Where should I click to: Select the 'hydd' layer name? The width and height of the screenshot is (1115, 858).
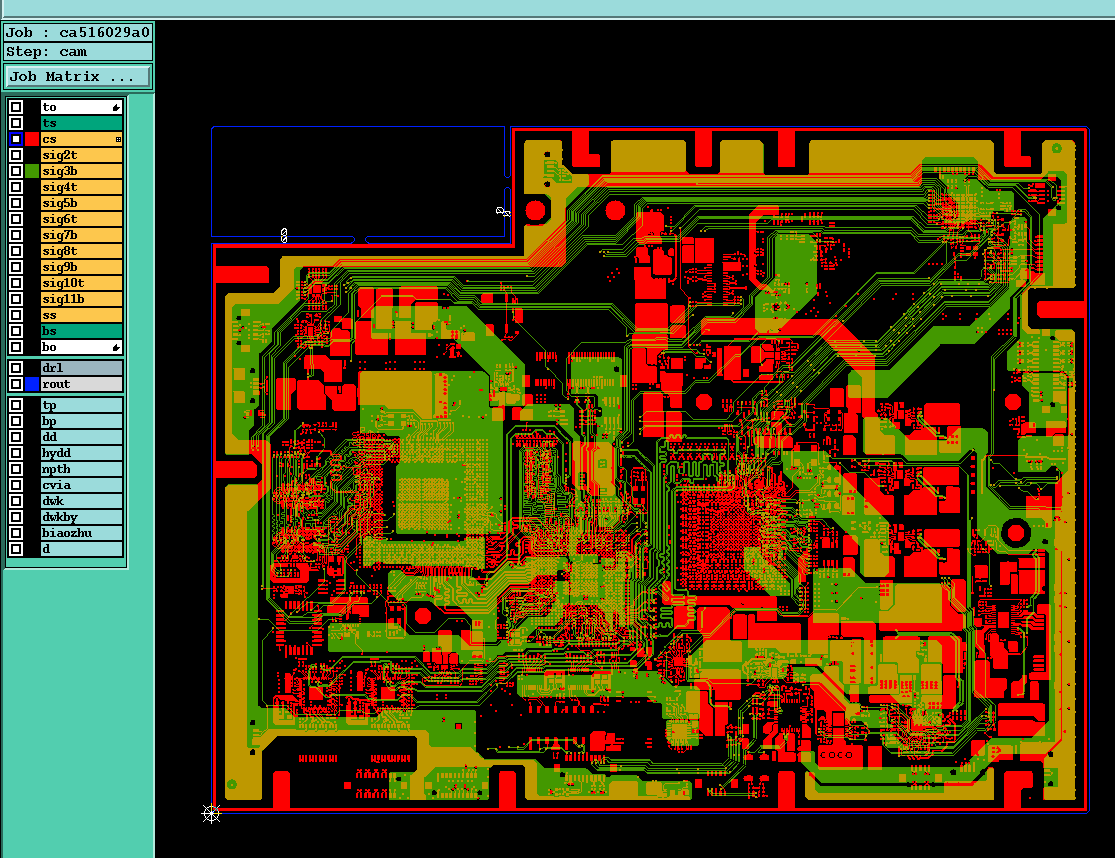click(x=82, y=454)
